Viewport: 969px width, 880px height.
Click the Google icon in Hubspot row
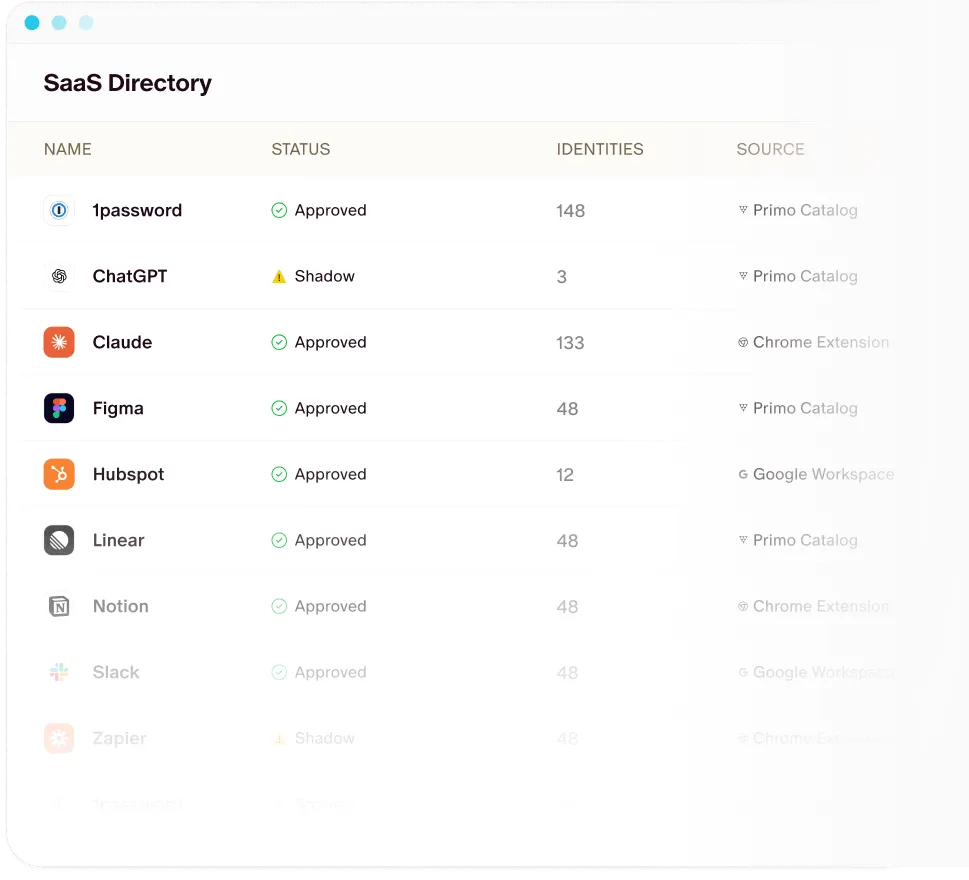pyautogui.click(x=743, y=475)
